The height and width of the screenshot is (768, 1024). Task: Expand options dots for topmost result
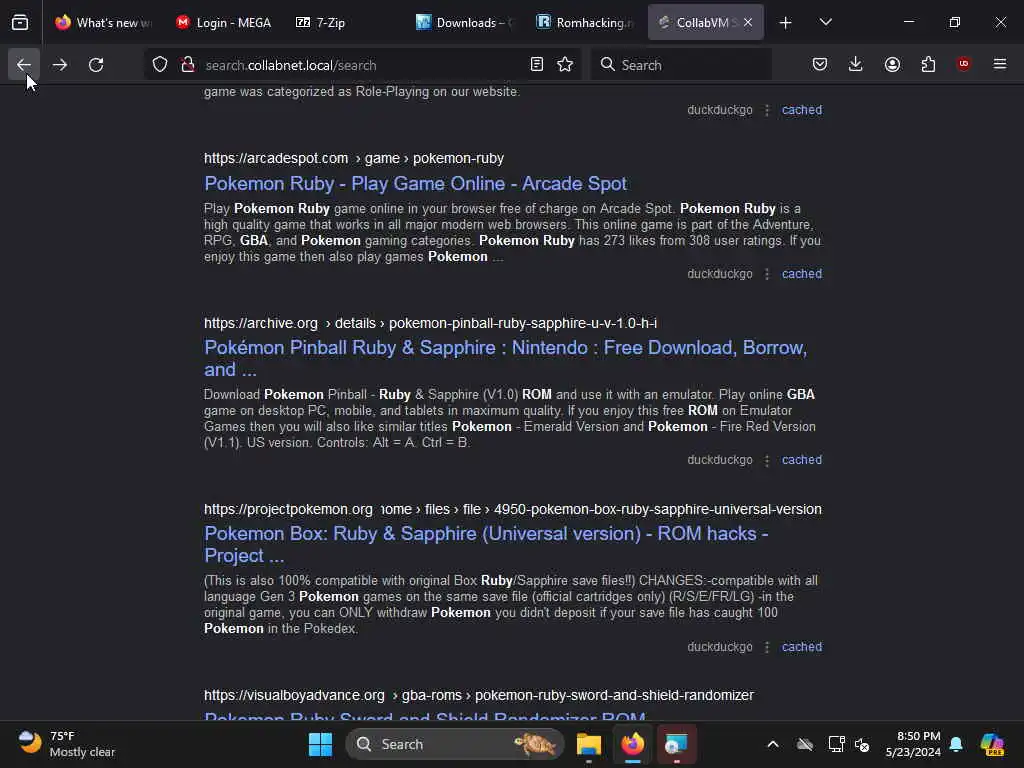coord(767,110)
